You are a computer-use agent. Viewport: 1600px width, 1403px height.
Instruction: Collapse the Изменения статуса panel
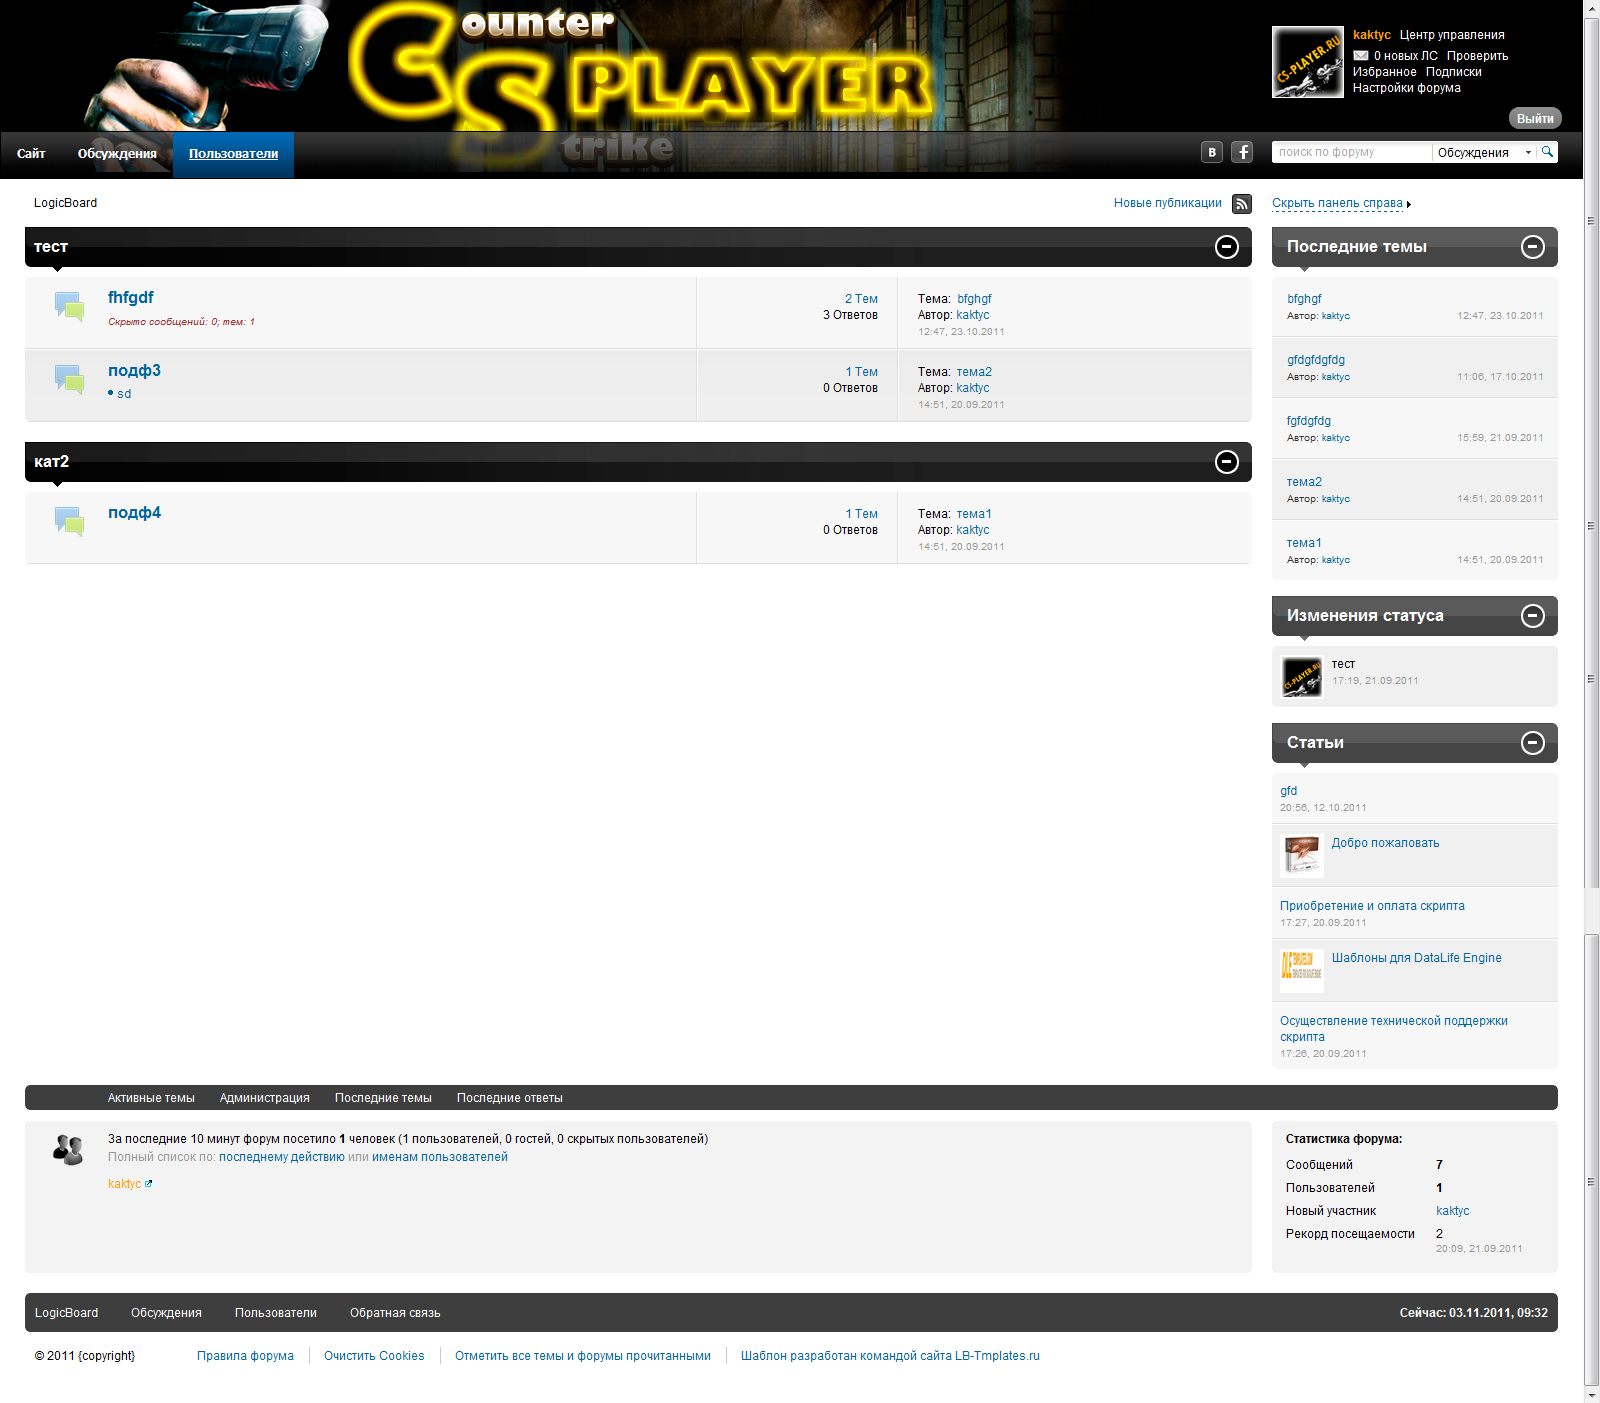1533,616
